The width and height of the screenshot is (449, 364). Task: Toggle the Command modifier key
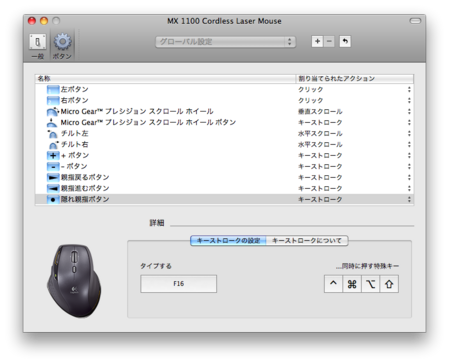(x=352, y=284)
